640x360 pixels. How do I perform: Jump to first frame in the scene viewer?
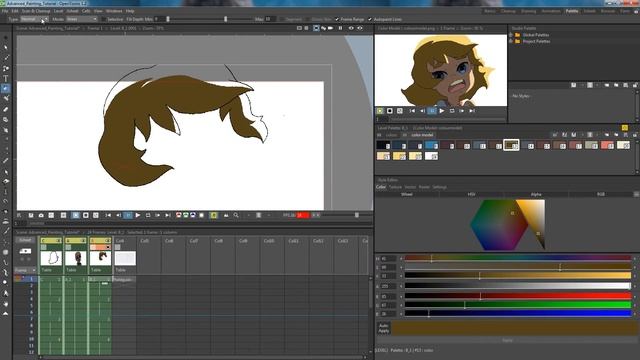click(108, 215)
